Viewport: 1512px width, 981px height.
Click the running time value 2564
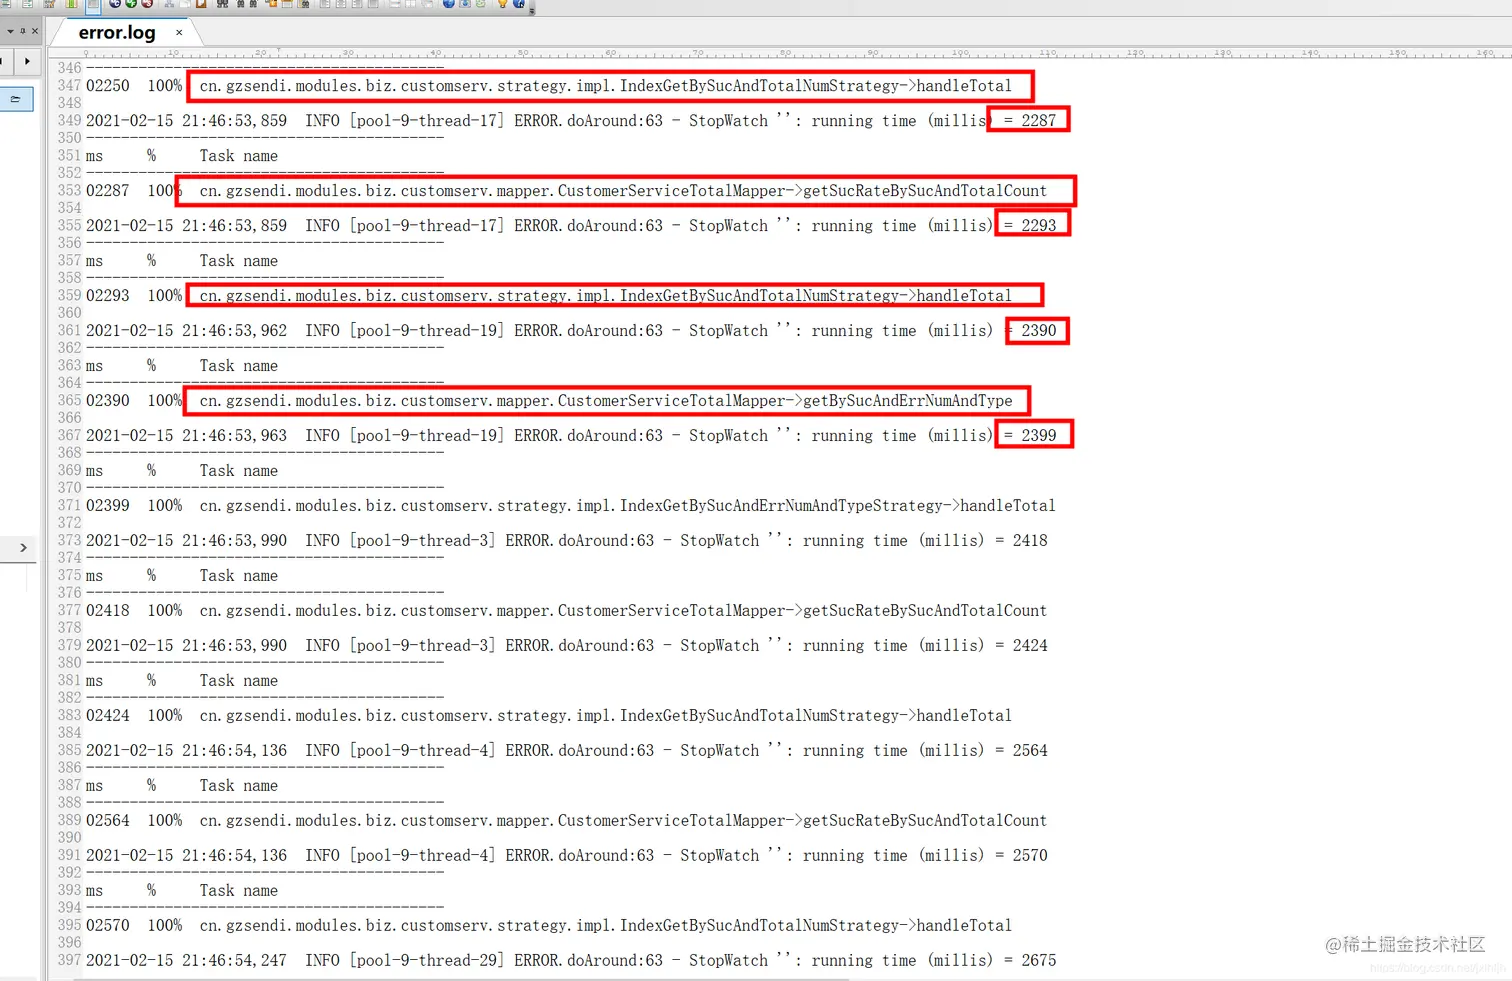pos(1030,751)
